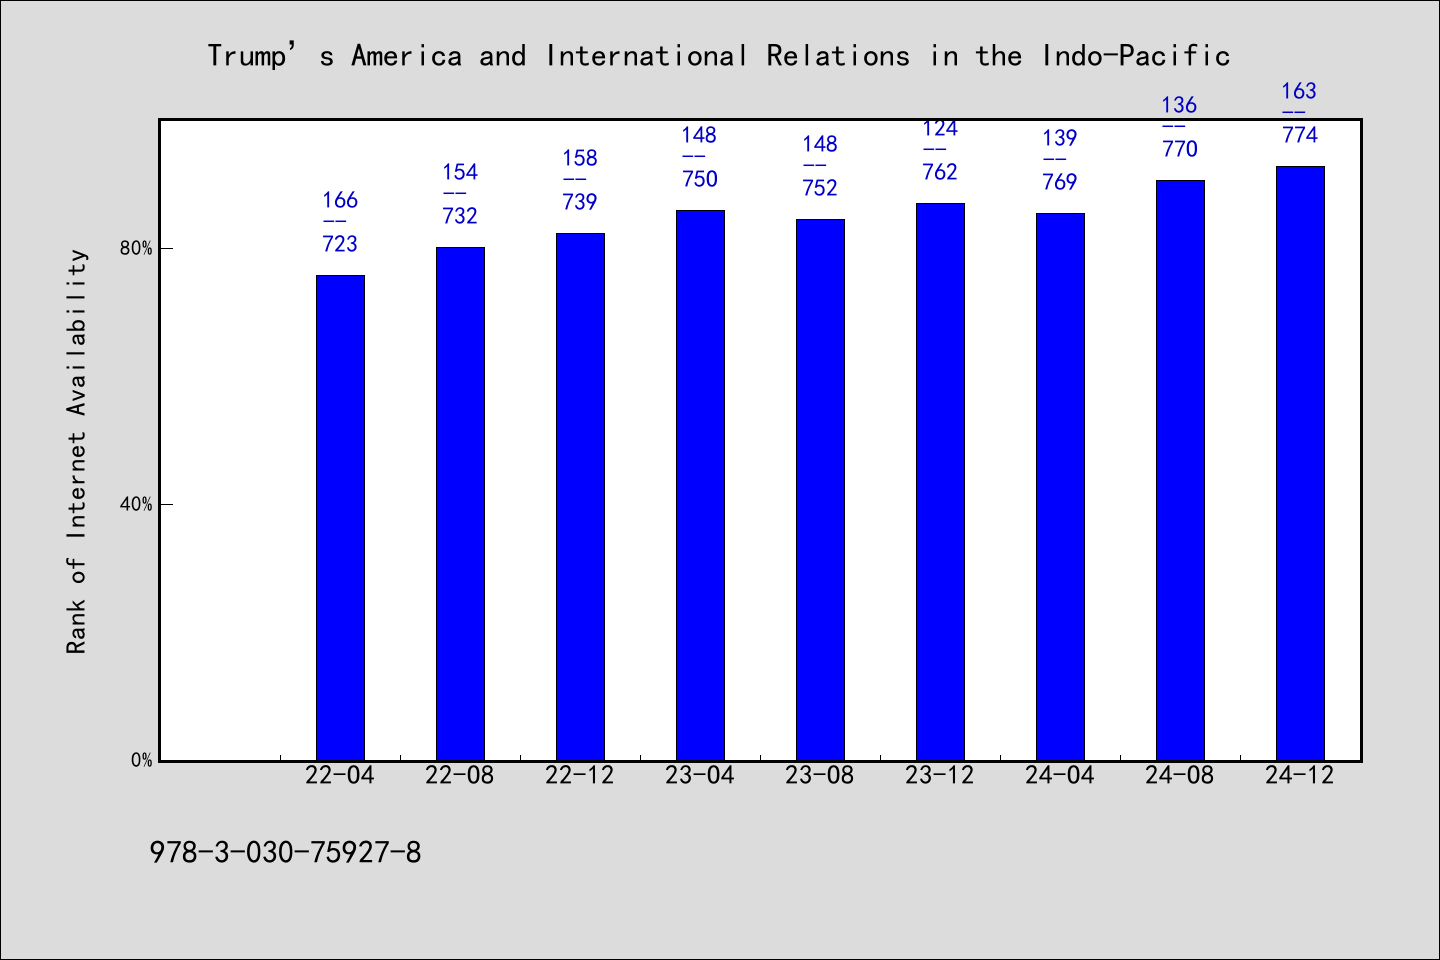Click the data value 124
Image resolution: width=1440 pixels, height=960 pixels.
(x=940, y=129)
